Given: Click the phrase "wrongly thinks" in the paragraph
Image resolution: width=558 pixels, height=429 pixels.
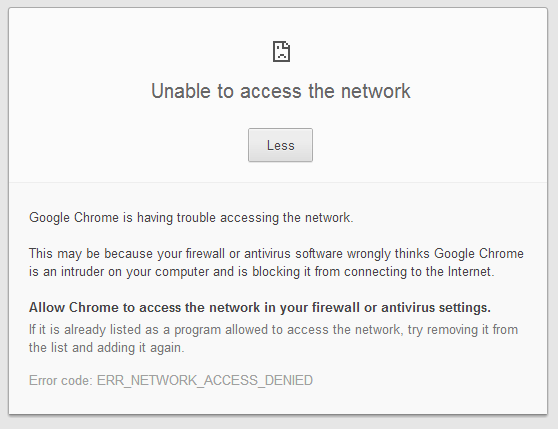Looking at the screenshot, I should [x=389, y=254].
